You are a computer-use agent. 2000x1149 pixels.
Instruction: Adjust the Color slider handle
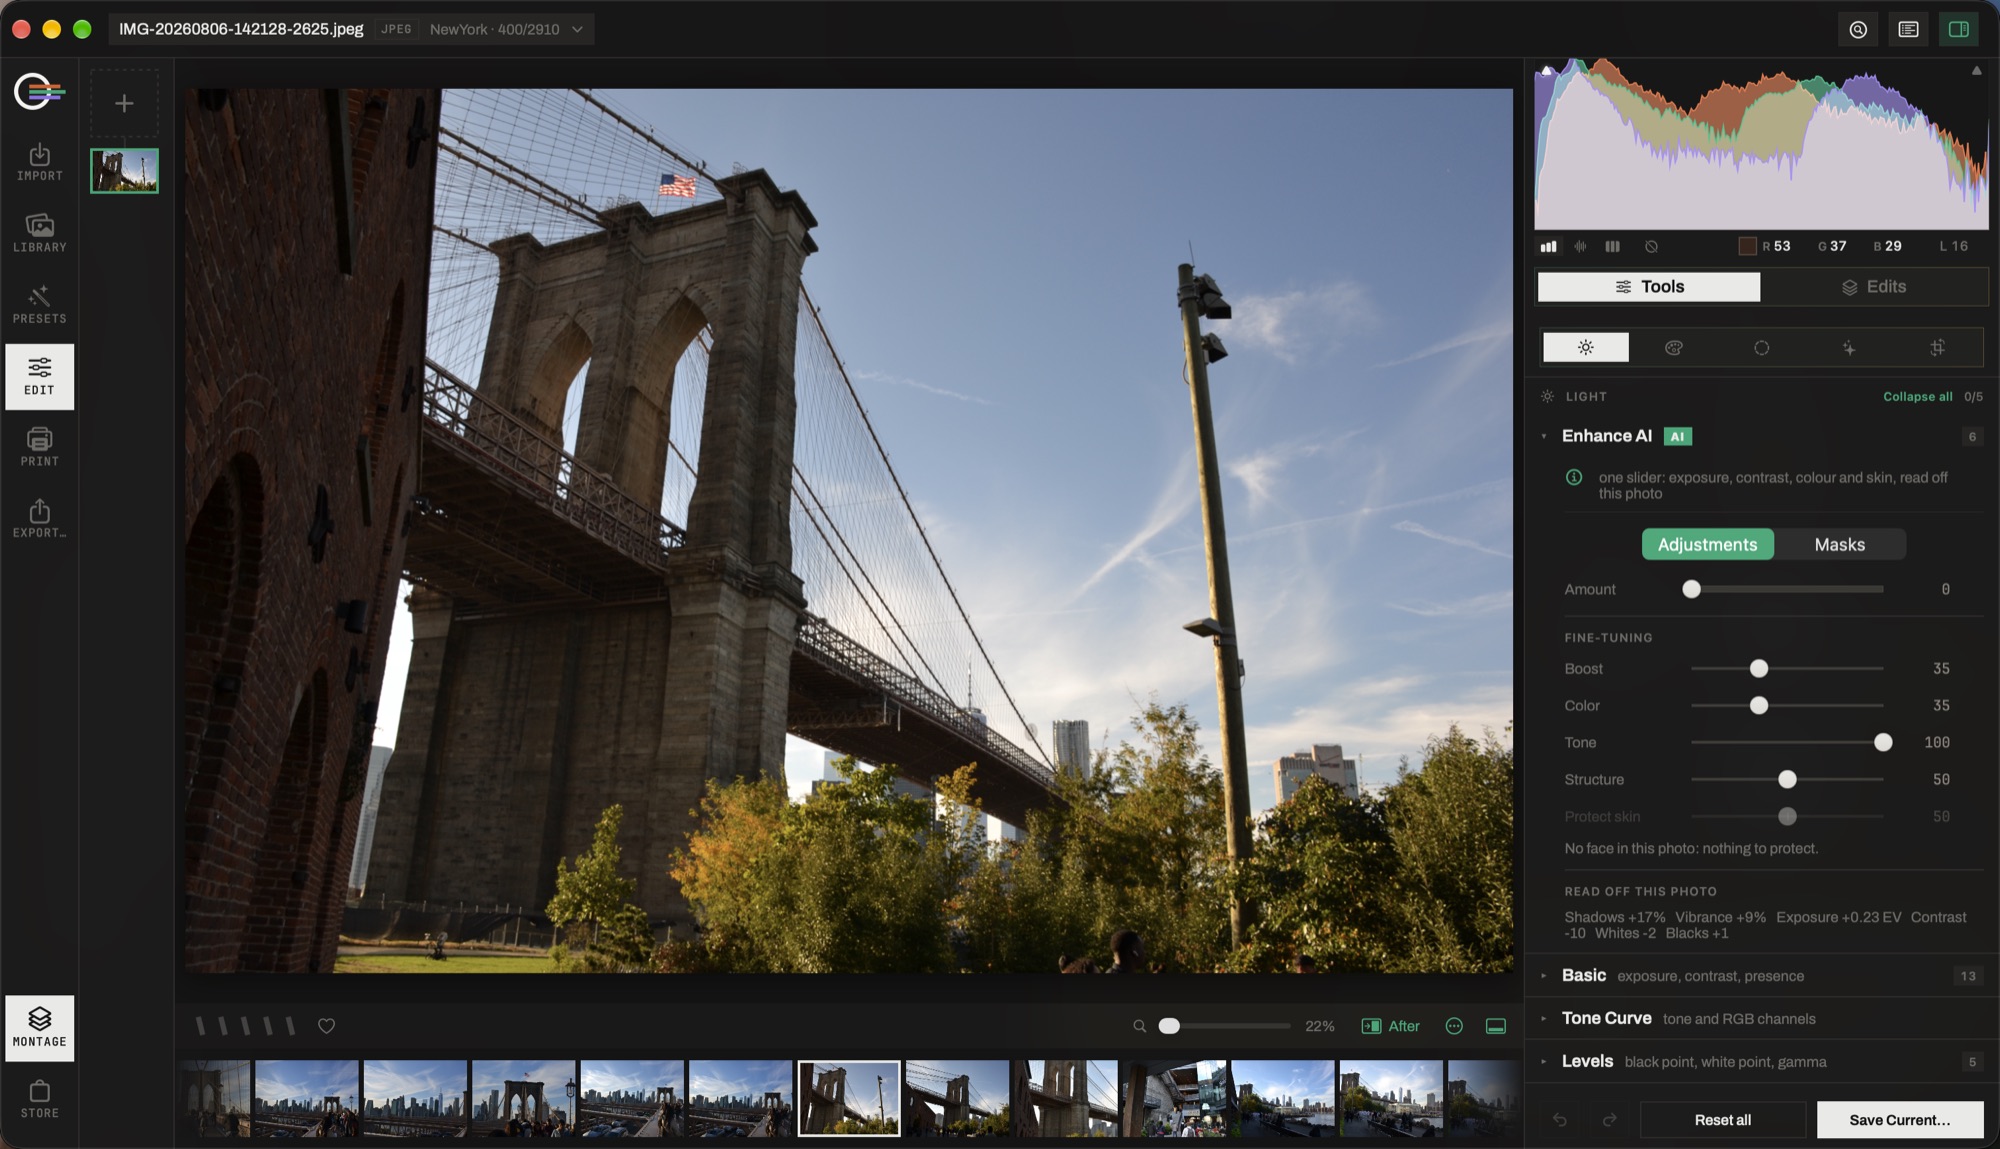coord(1759,706)
